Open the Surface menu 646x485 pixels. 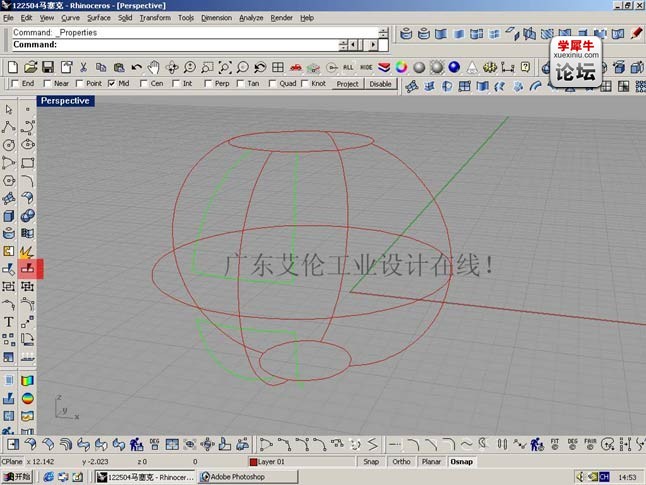click(99, 18)
